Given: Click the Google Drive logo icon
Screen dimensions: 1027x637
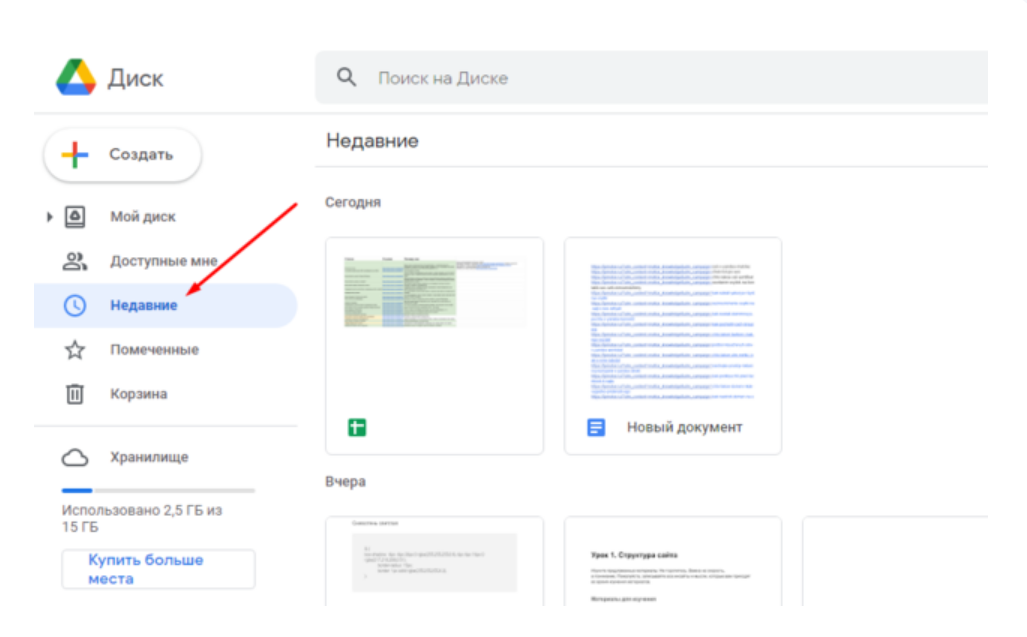Looking at the screenshot, I should [x=75, y=78].
